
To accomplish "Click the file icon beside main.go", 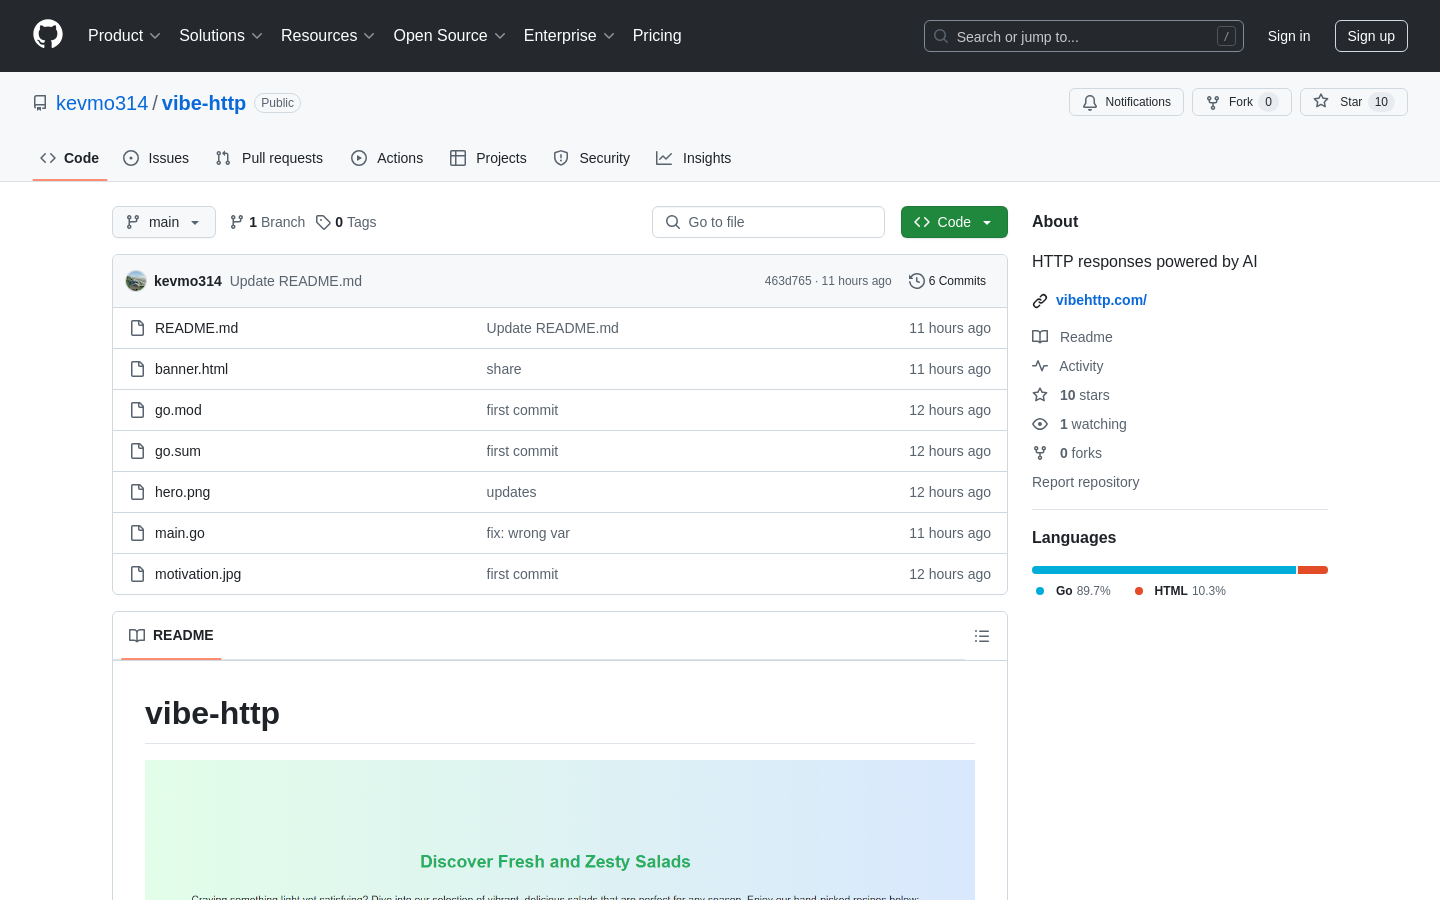I will [x=138, y=533].
